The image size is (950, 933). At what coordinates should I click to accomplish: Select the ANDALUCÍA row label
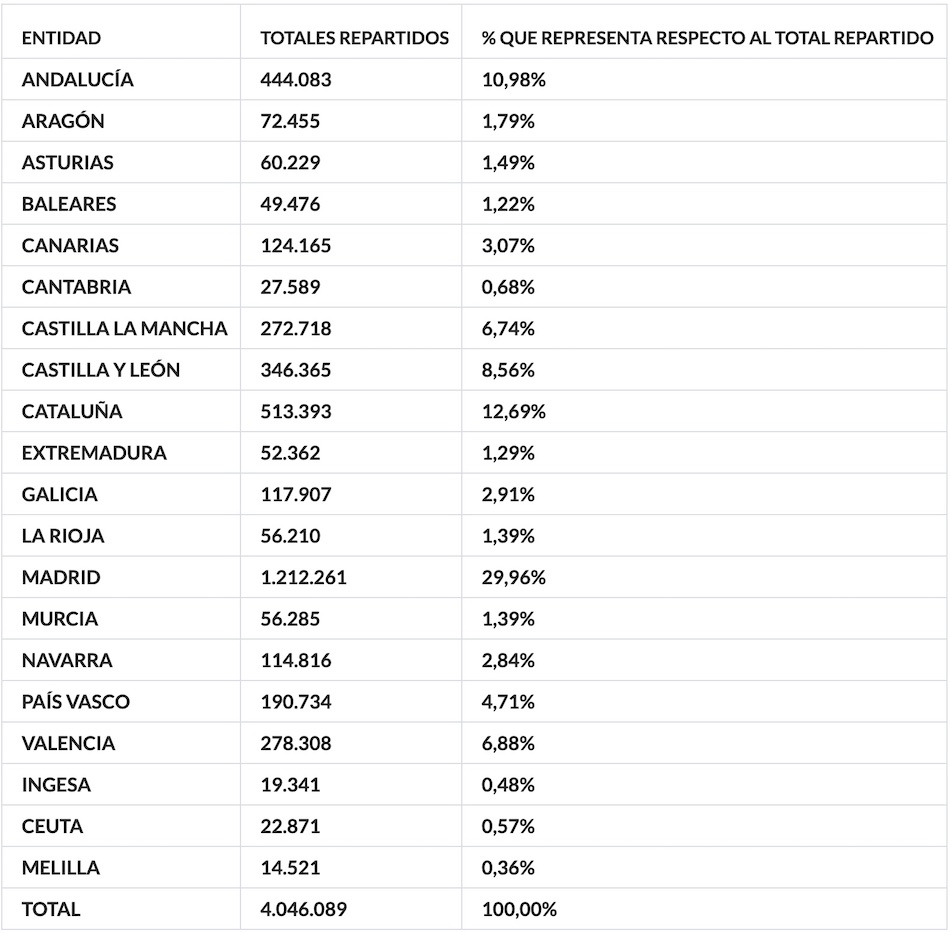[x=77, y=80]
